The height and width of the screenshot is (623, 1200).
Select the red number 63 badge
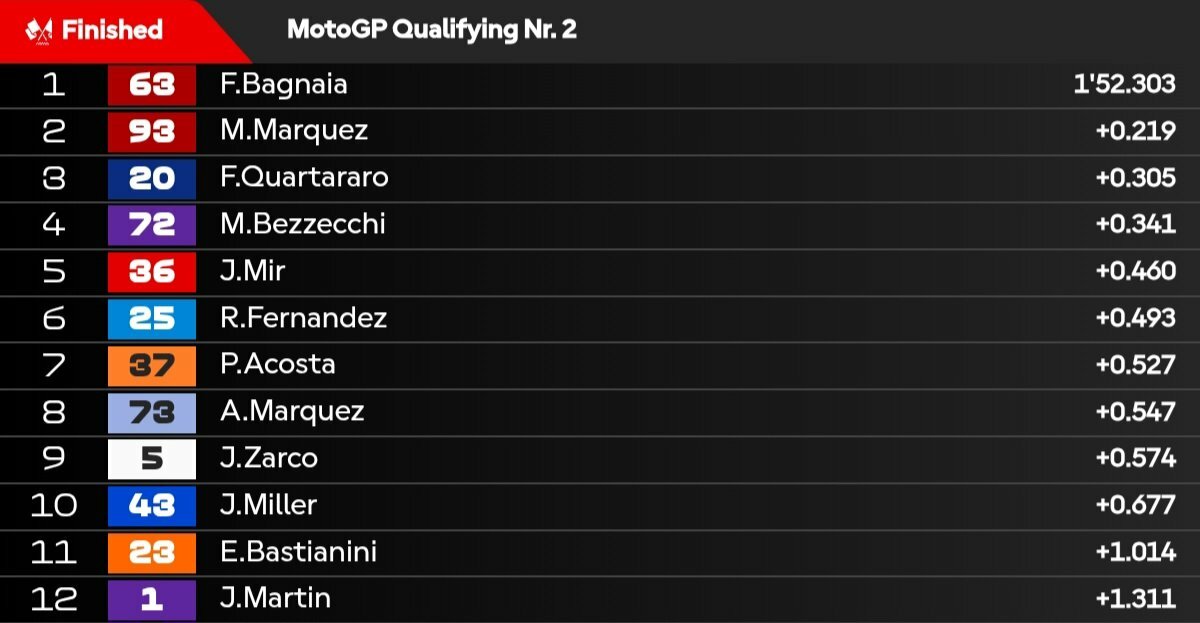pos(152,85)
